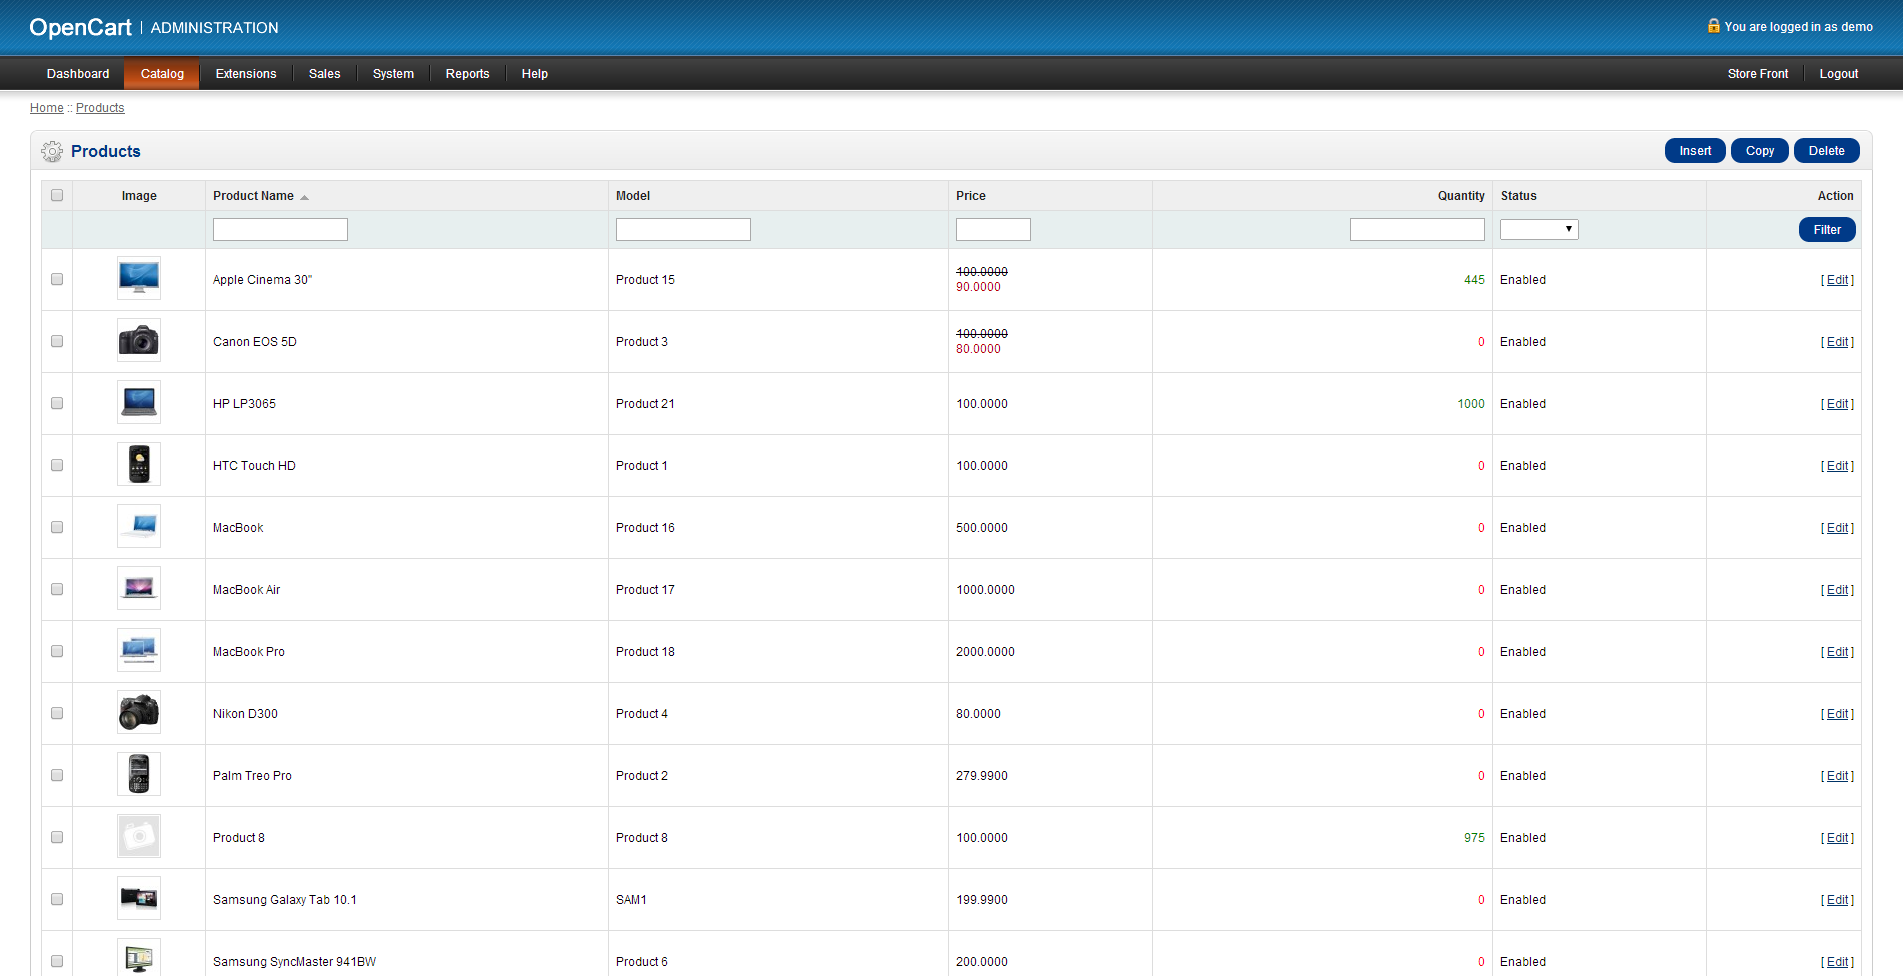Tick the Product 8 row checkbox
The height and width of the screenshot is (976, 1903).
57,837
